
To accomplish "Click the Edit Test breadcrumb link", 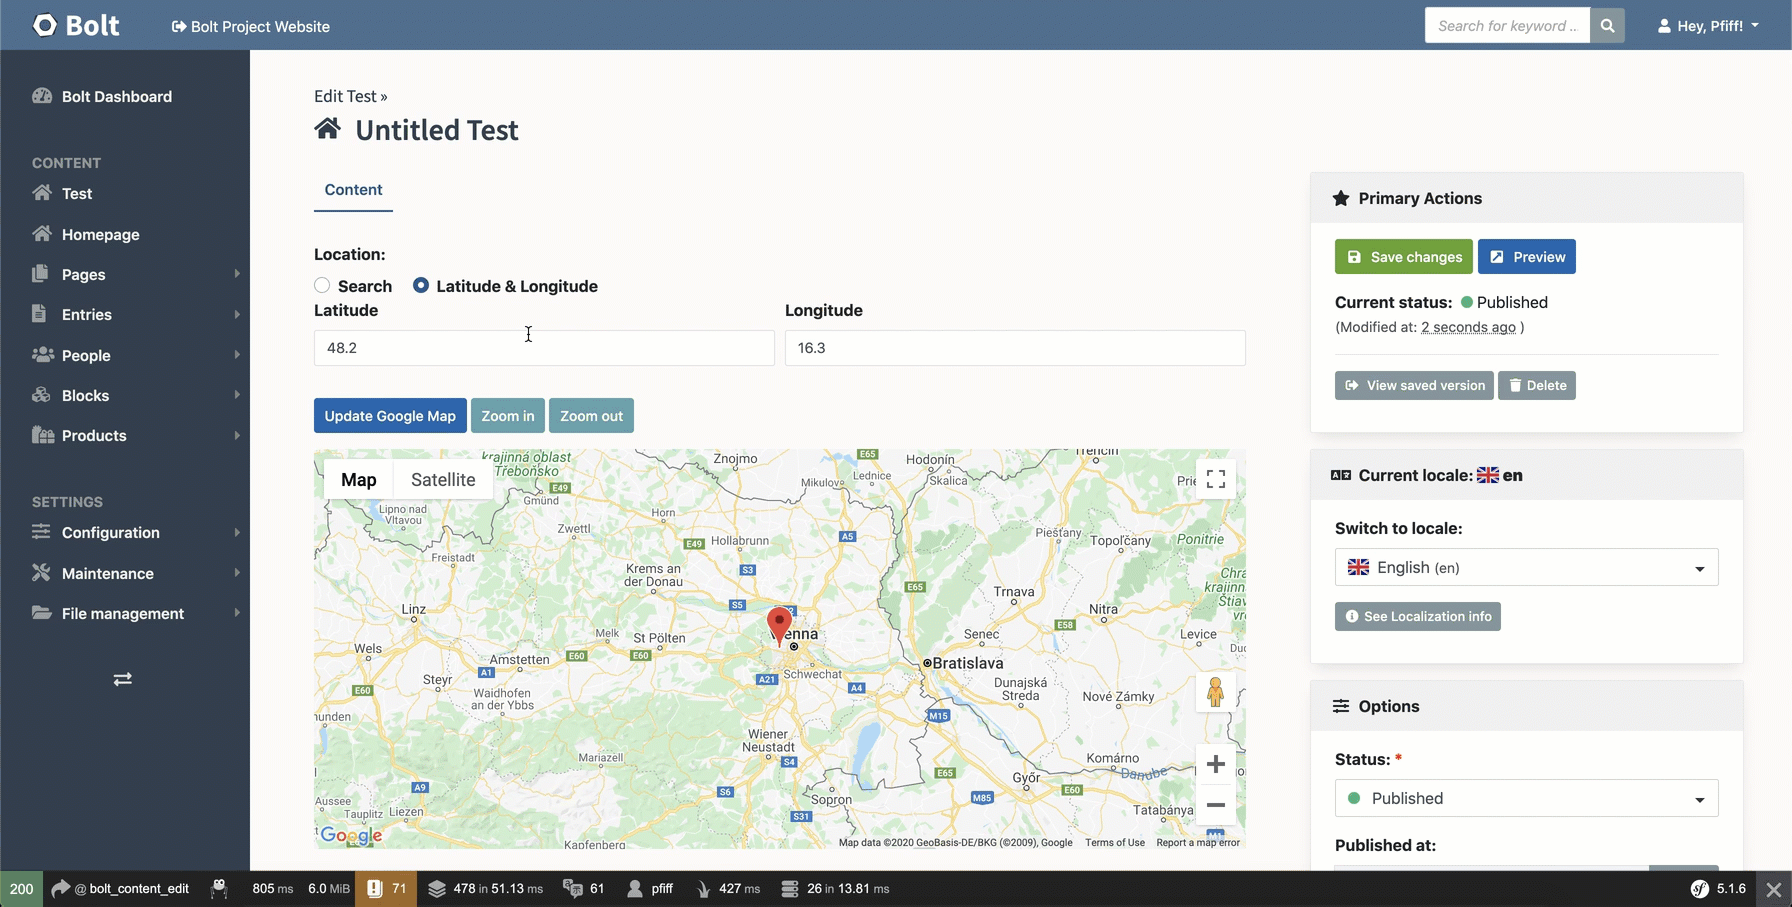I will click(345, 96).
